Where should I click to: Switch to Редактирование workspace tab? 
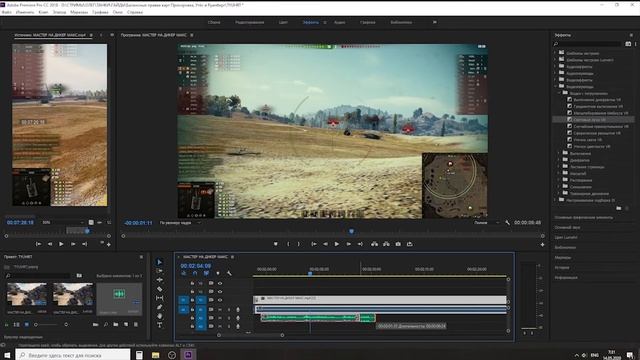[x=249, y=22]
